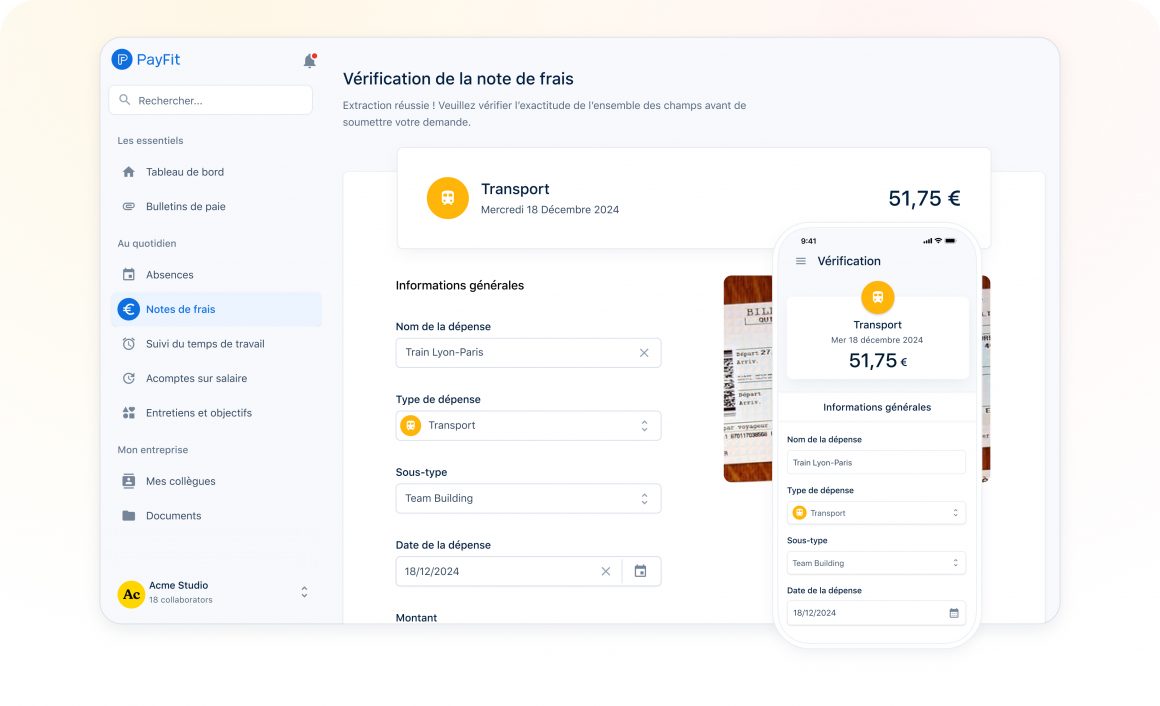Open Suivi du temps de travail
This screenshot has width=1160, height=706.
(205, 344)
